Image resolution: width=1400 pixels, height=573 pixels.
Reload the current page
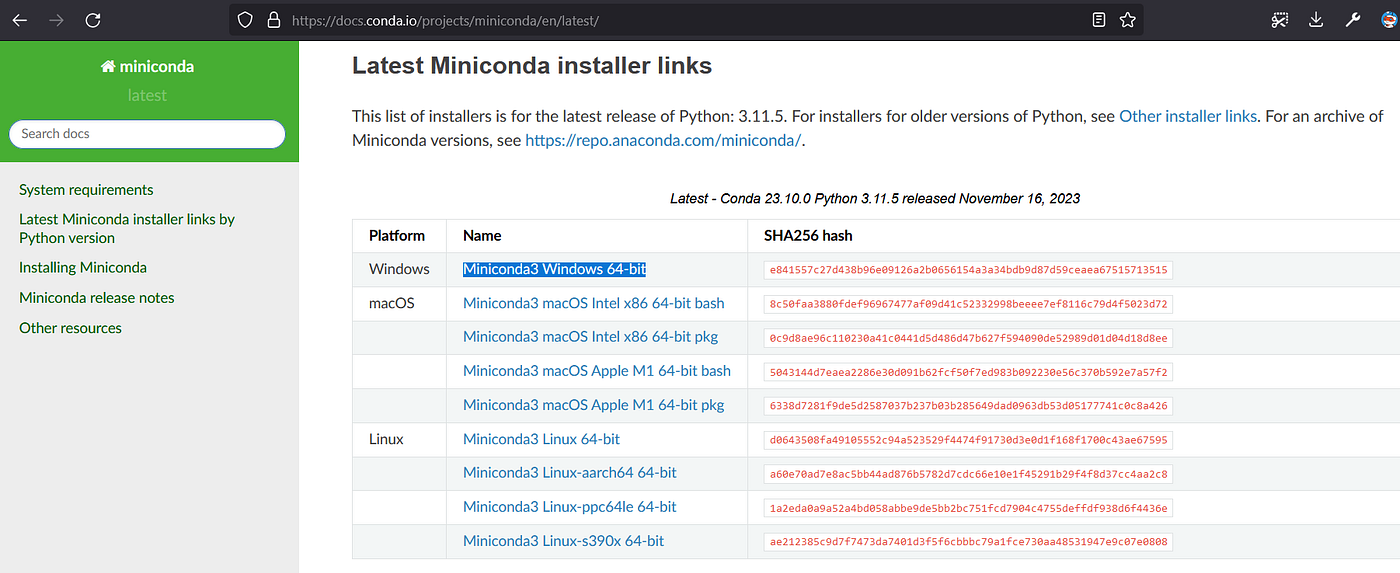(x=93, y=20)
